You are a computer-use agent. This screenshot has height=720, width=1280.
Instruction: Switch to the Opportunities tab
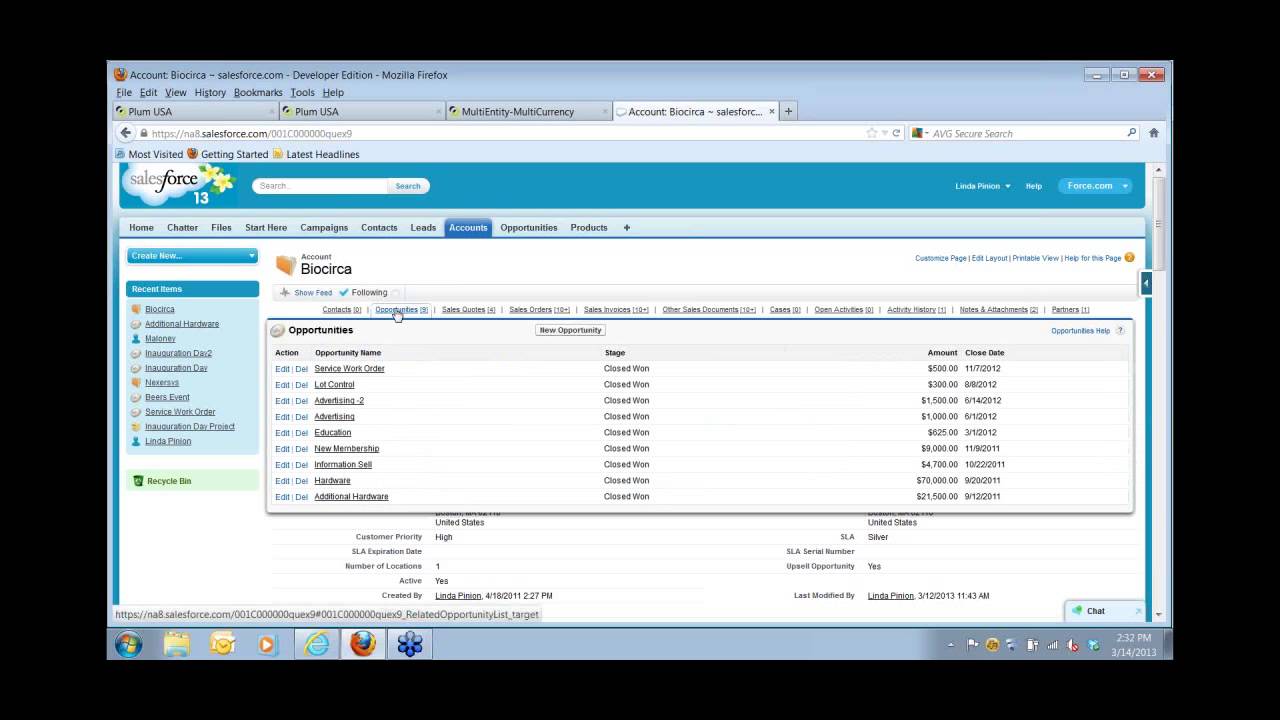529,227
